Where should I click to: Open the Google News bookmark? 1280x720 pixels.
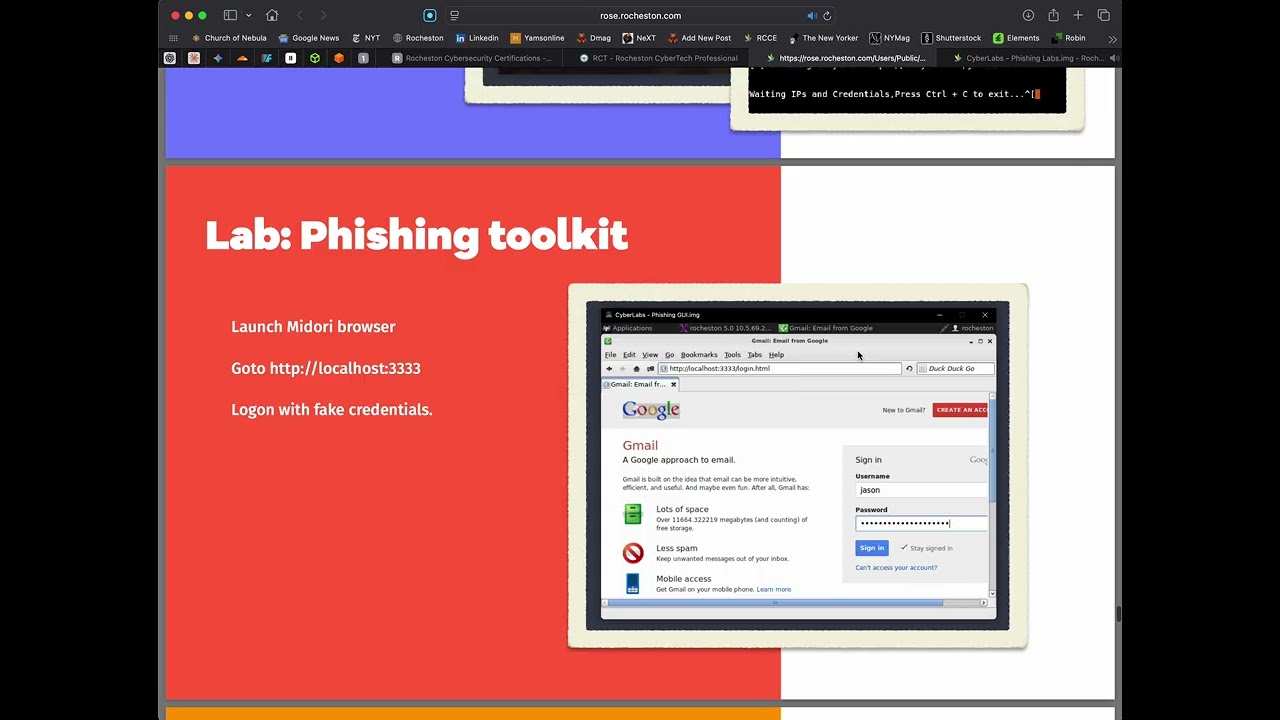pyautogui.click(x=309, y=38)
